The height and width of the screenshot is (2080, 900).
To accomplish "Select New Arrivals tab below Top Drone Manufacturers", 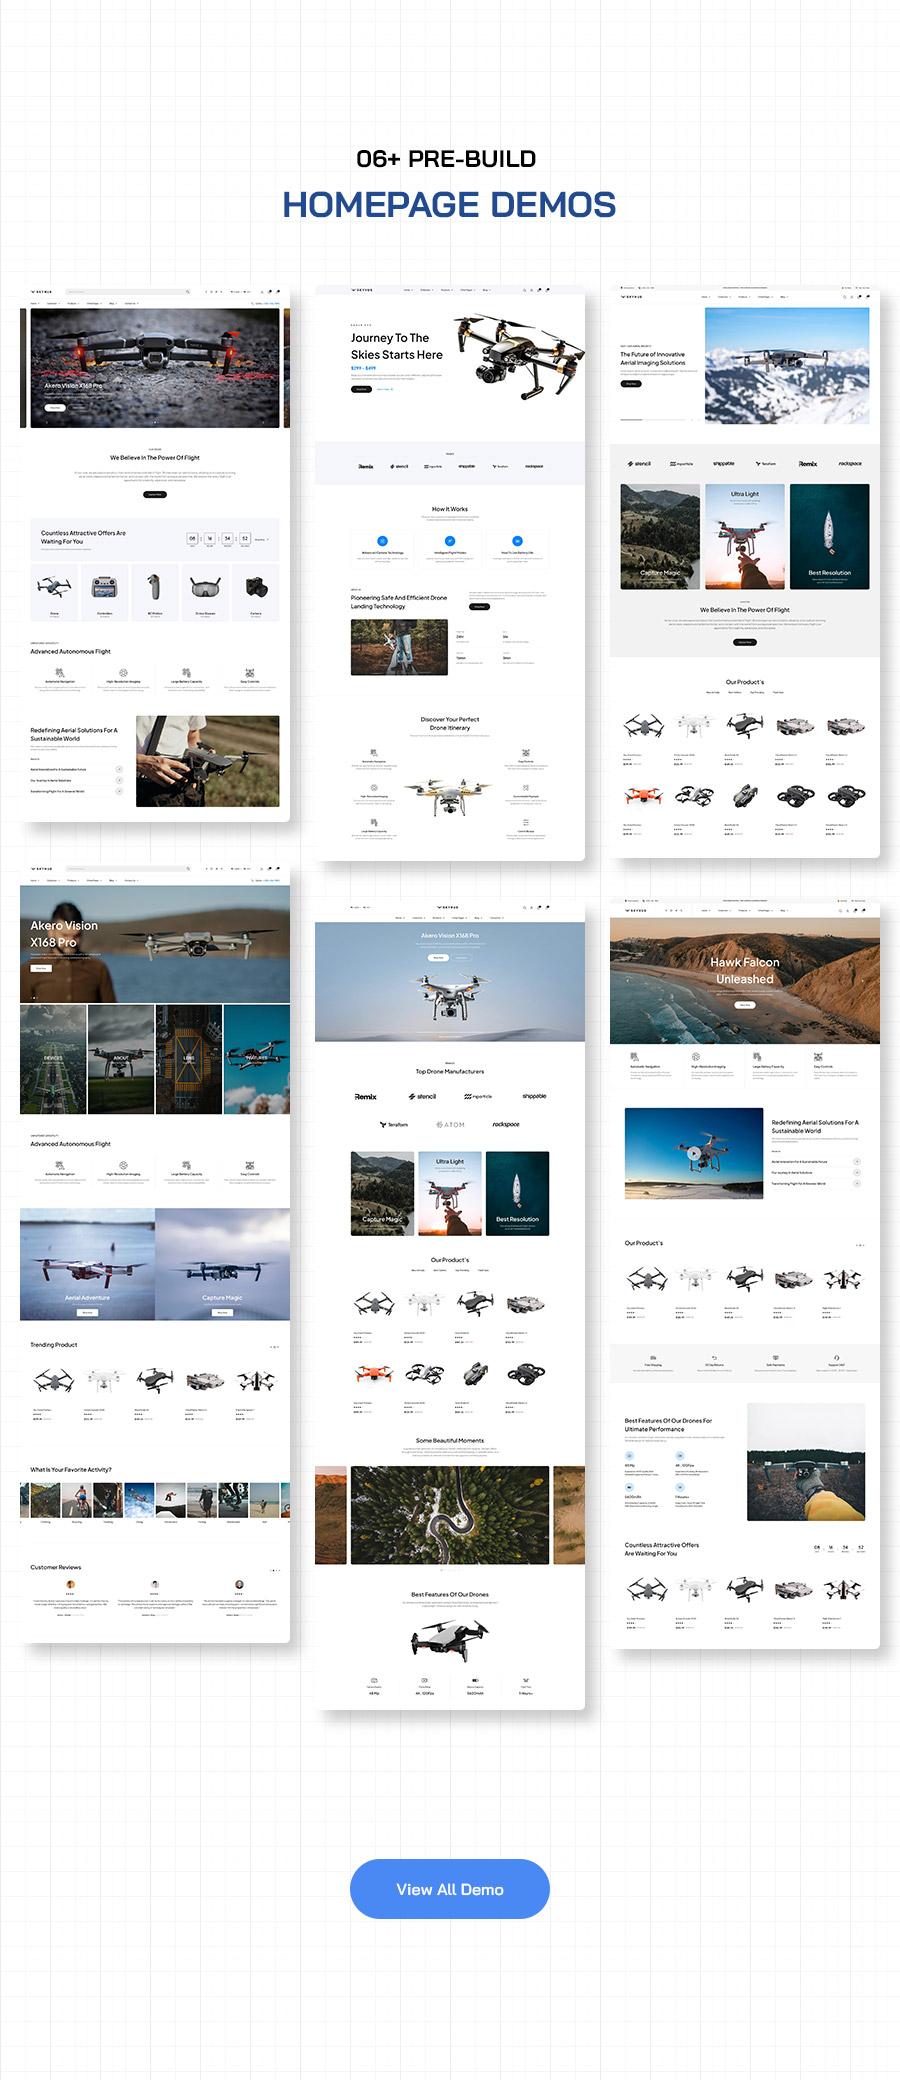I will [x=418, y=1270].
